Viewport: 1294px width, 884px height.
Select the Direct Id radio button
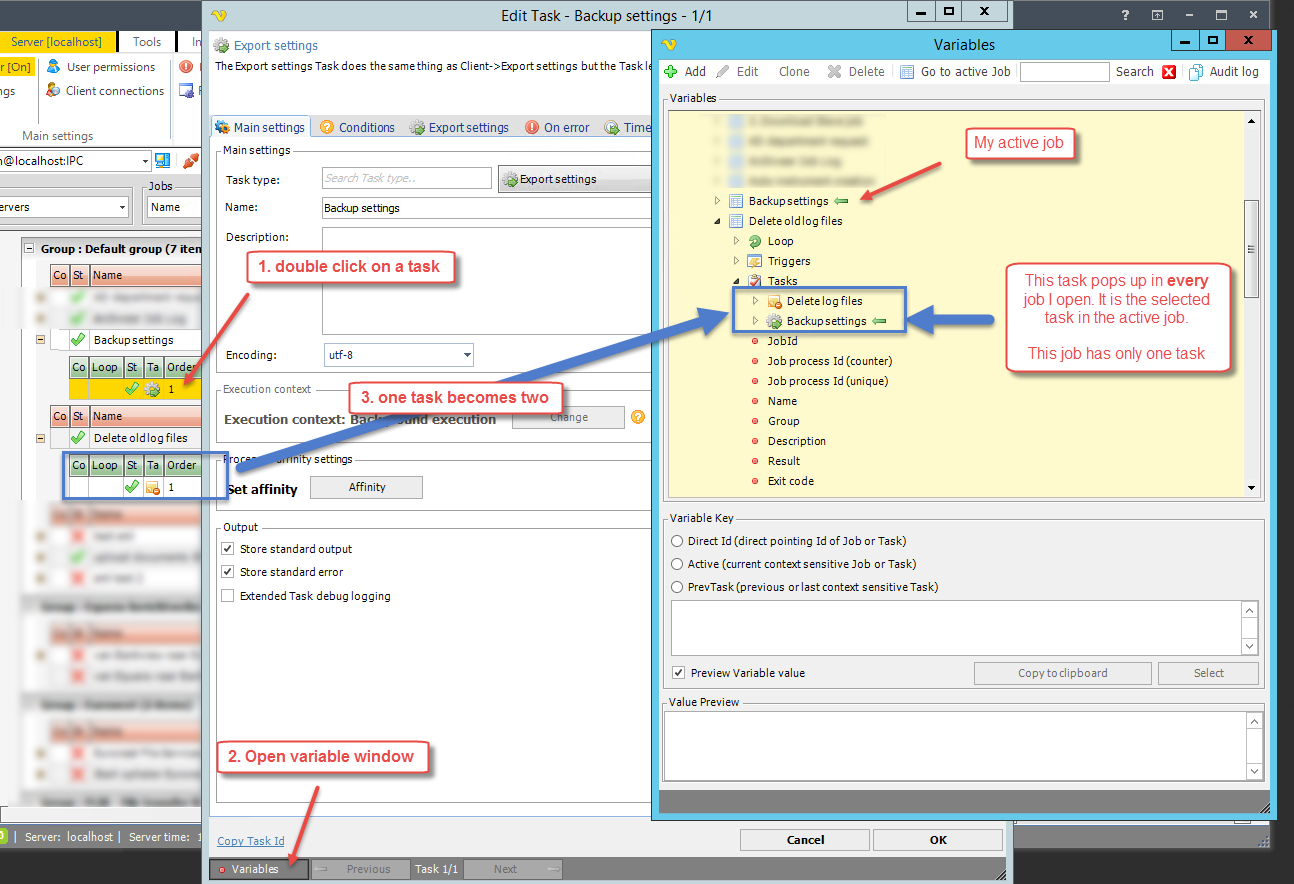678,541
